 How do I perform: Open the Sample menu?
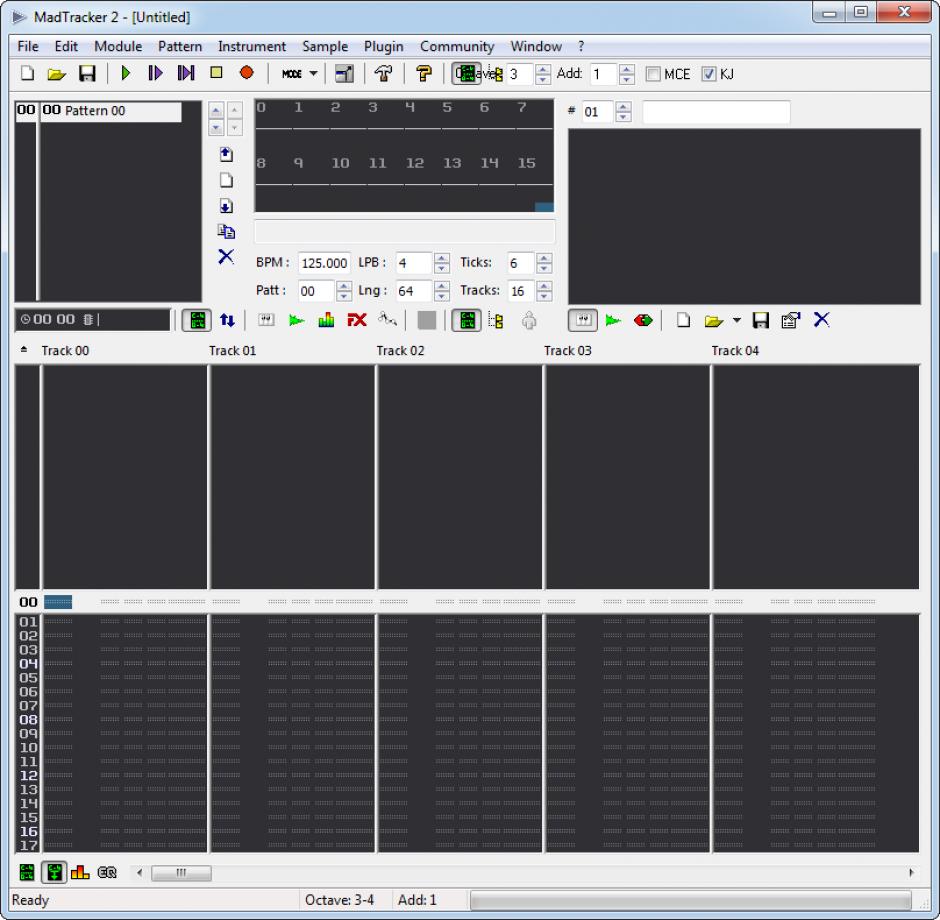click(325, 46)
